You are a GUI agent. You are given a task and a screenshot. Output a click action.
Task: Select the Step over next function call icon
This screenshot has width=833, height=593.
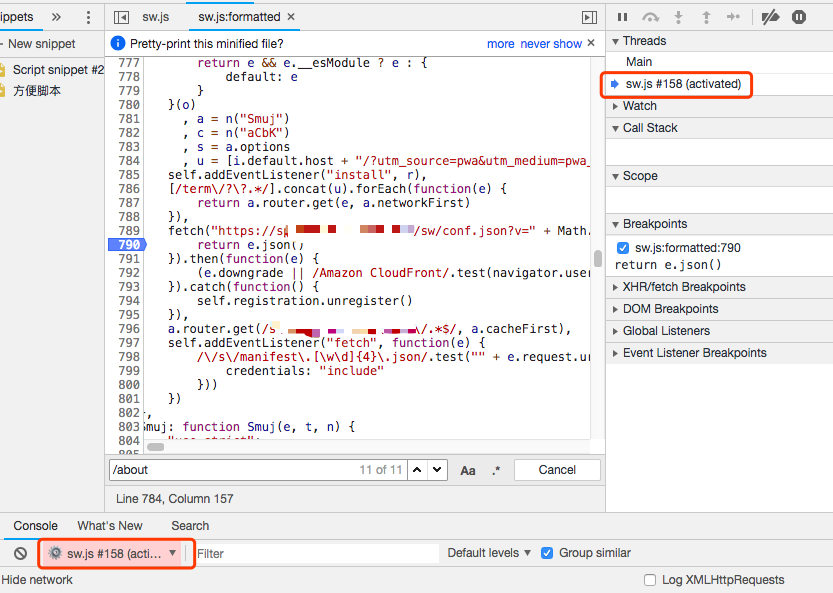pos(650,17)
